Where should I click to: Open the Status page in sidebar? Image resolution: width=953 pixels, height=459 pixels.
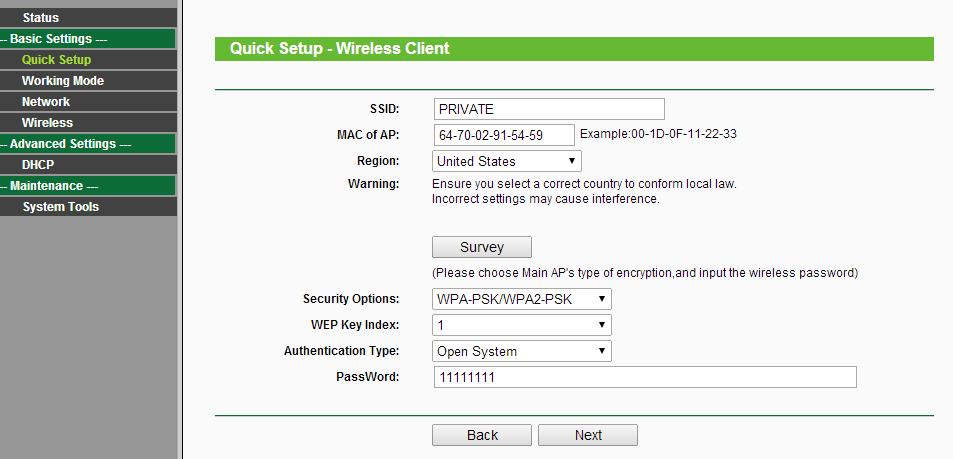(88, 18)
